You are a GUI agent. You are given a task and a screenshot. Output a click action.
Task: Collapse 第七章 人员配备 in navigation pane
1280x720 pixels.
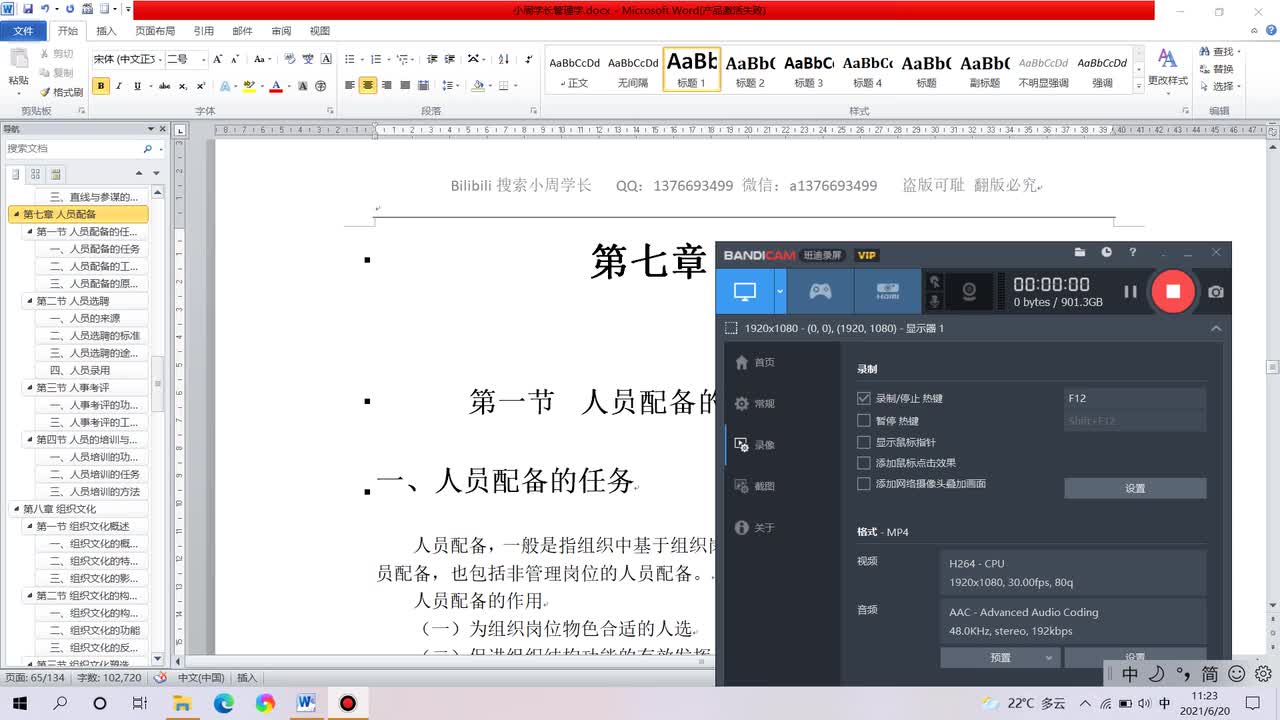pyautogui.click(x=16, y=214)
